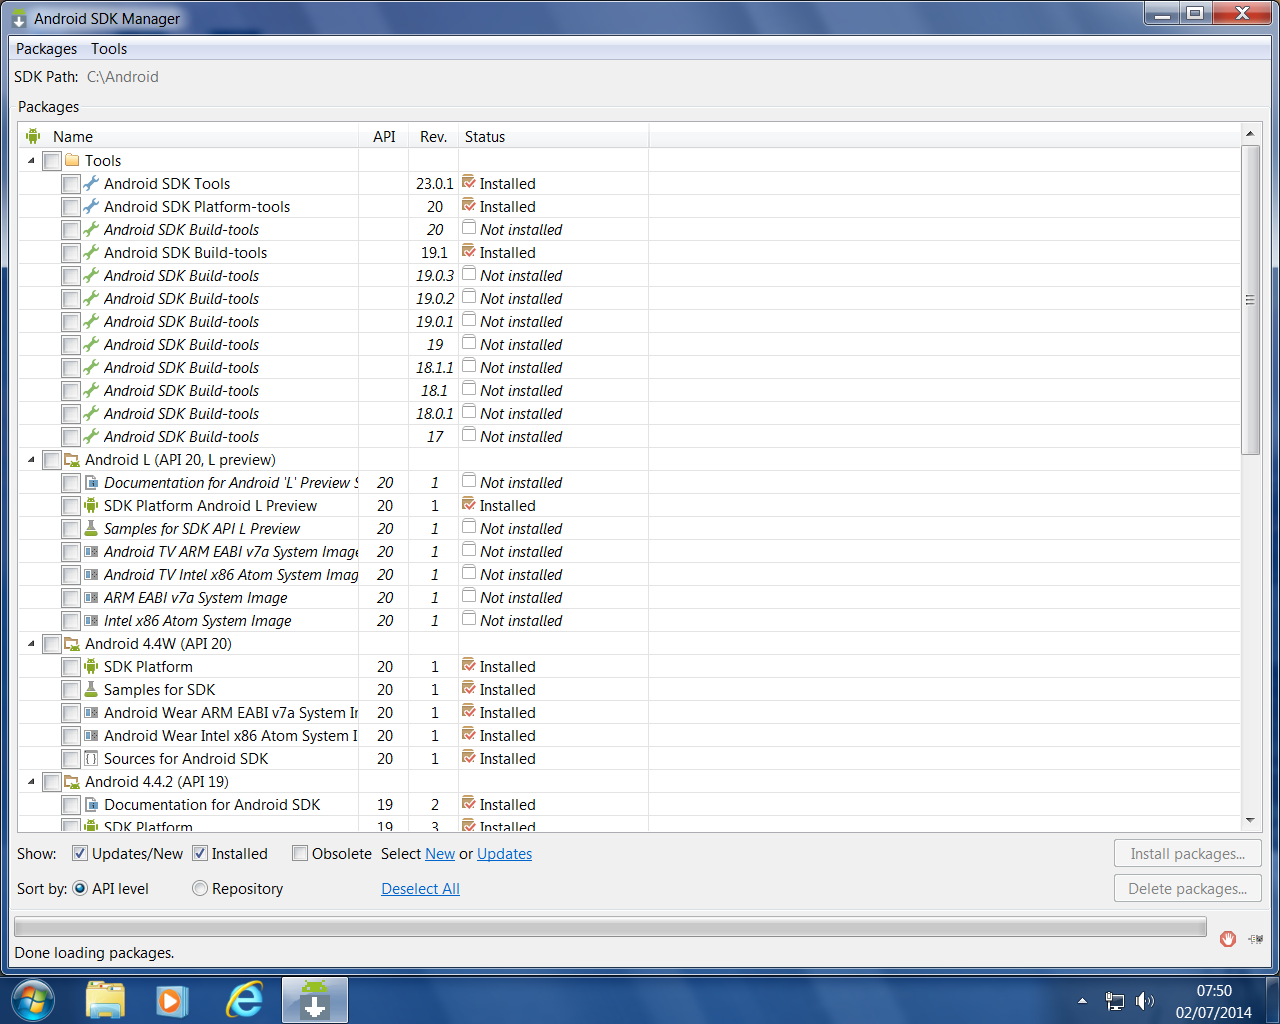Select the Android SDK Platform-tools row text
This screenshot has height=1024, width=1280.
tap(197, 207)
